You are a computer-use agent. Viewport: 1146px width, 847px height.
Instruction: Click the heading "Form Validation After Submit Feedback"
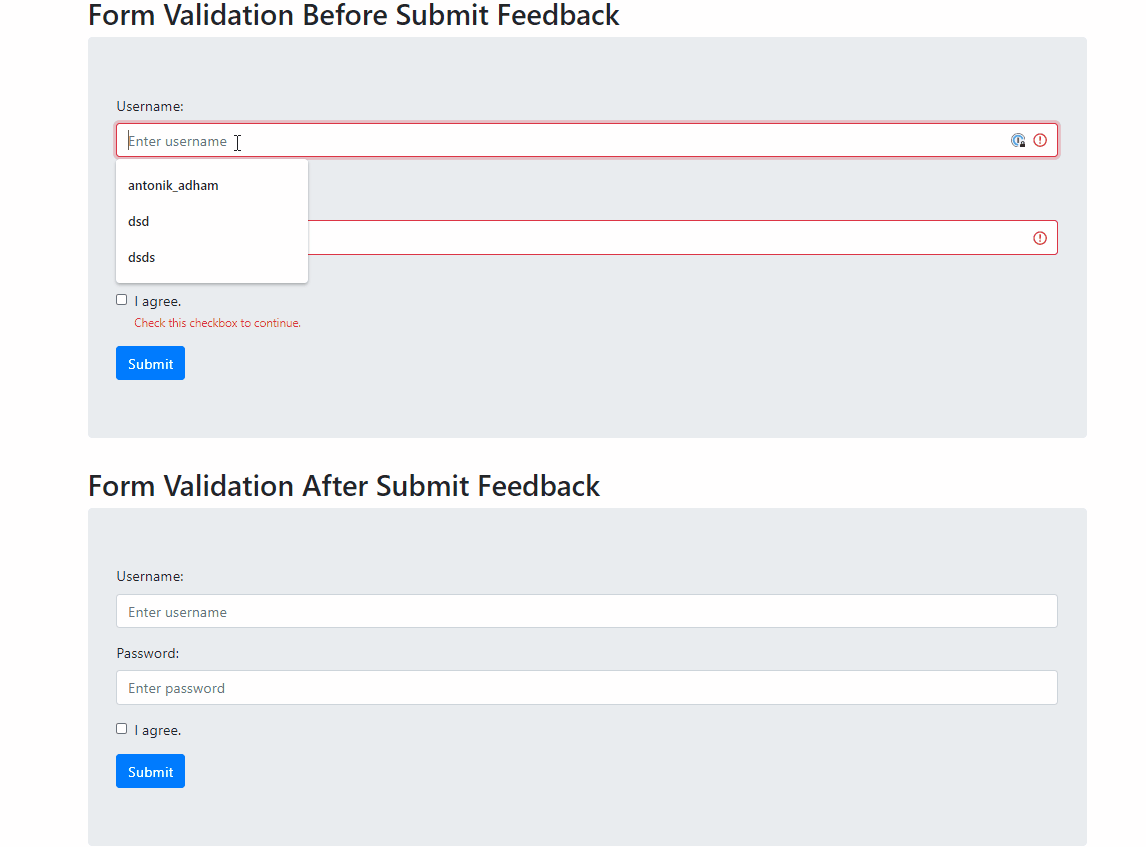point(344,486)
